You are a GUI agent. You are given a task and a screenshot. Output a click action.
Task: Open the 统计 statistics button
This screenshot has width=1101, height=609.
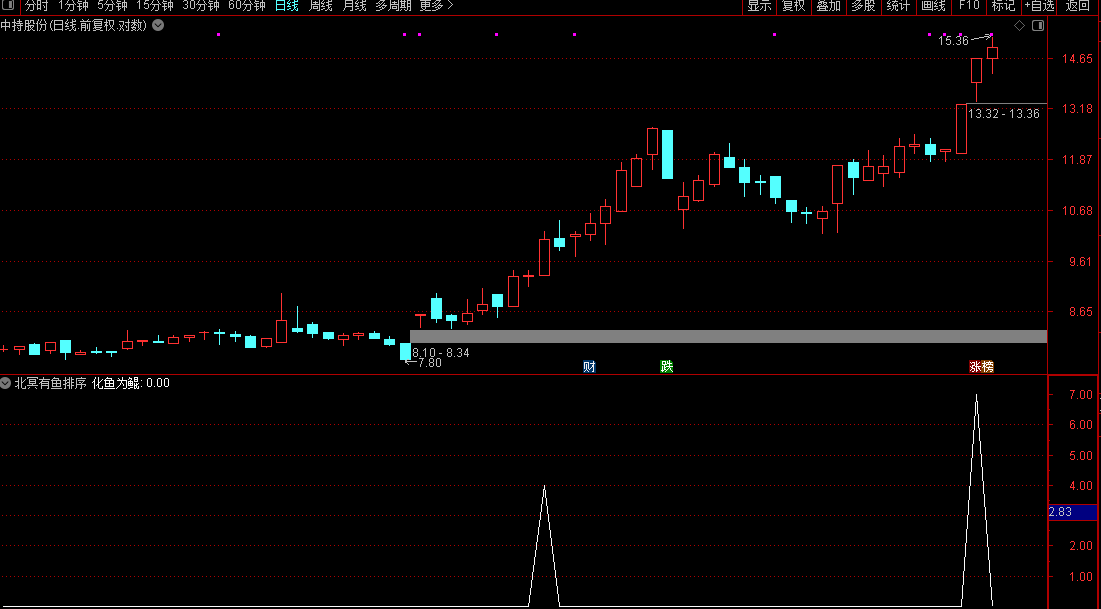click(x=898, y=6)
